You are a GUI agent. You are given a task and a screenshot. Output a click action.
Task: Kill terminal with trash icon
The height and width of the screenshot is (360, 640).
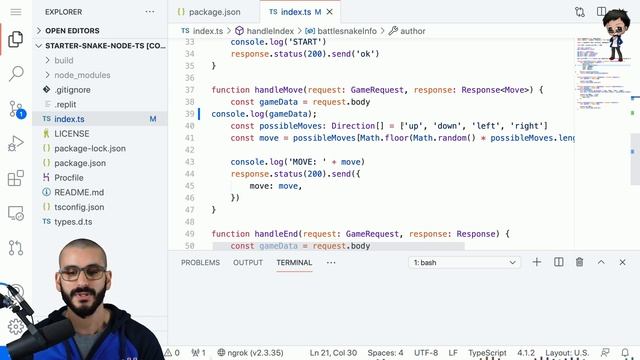[579, 262]
